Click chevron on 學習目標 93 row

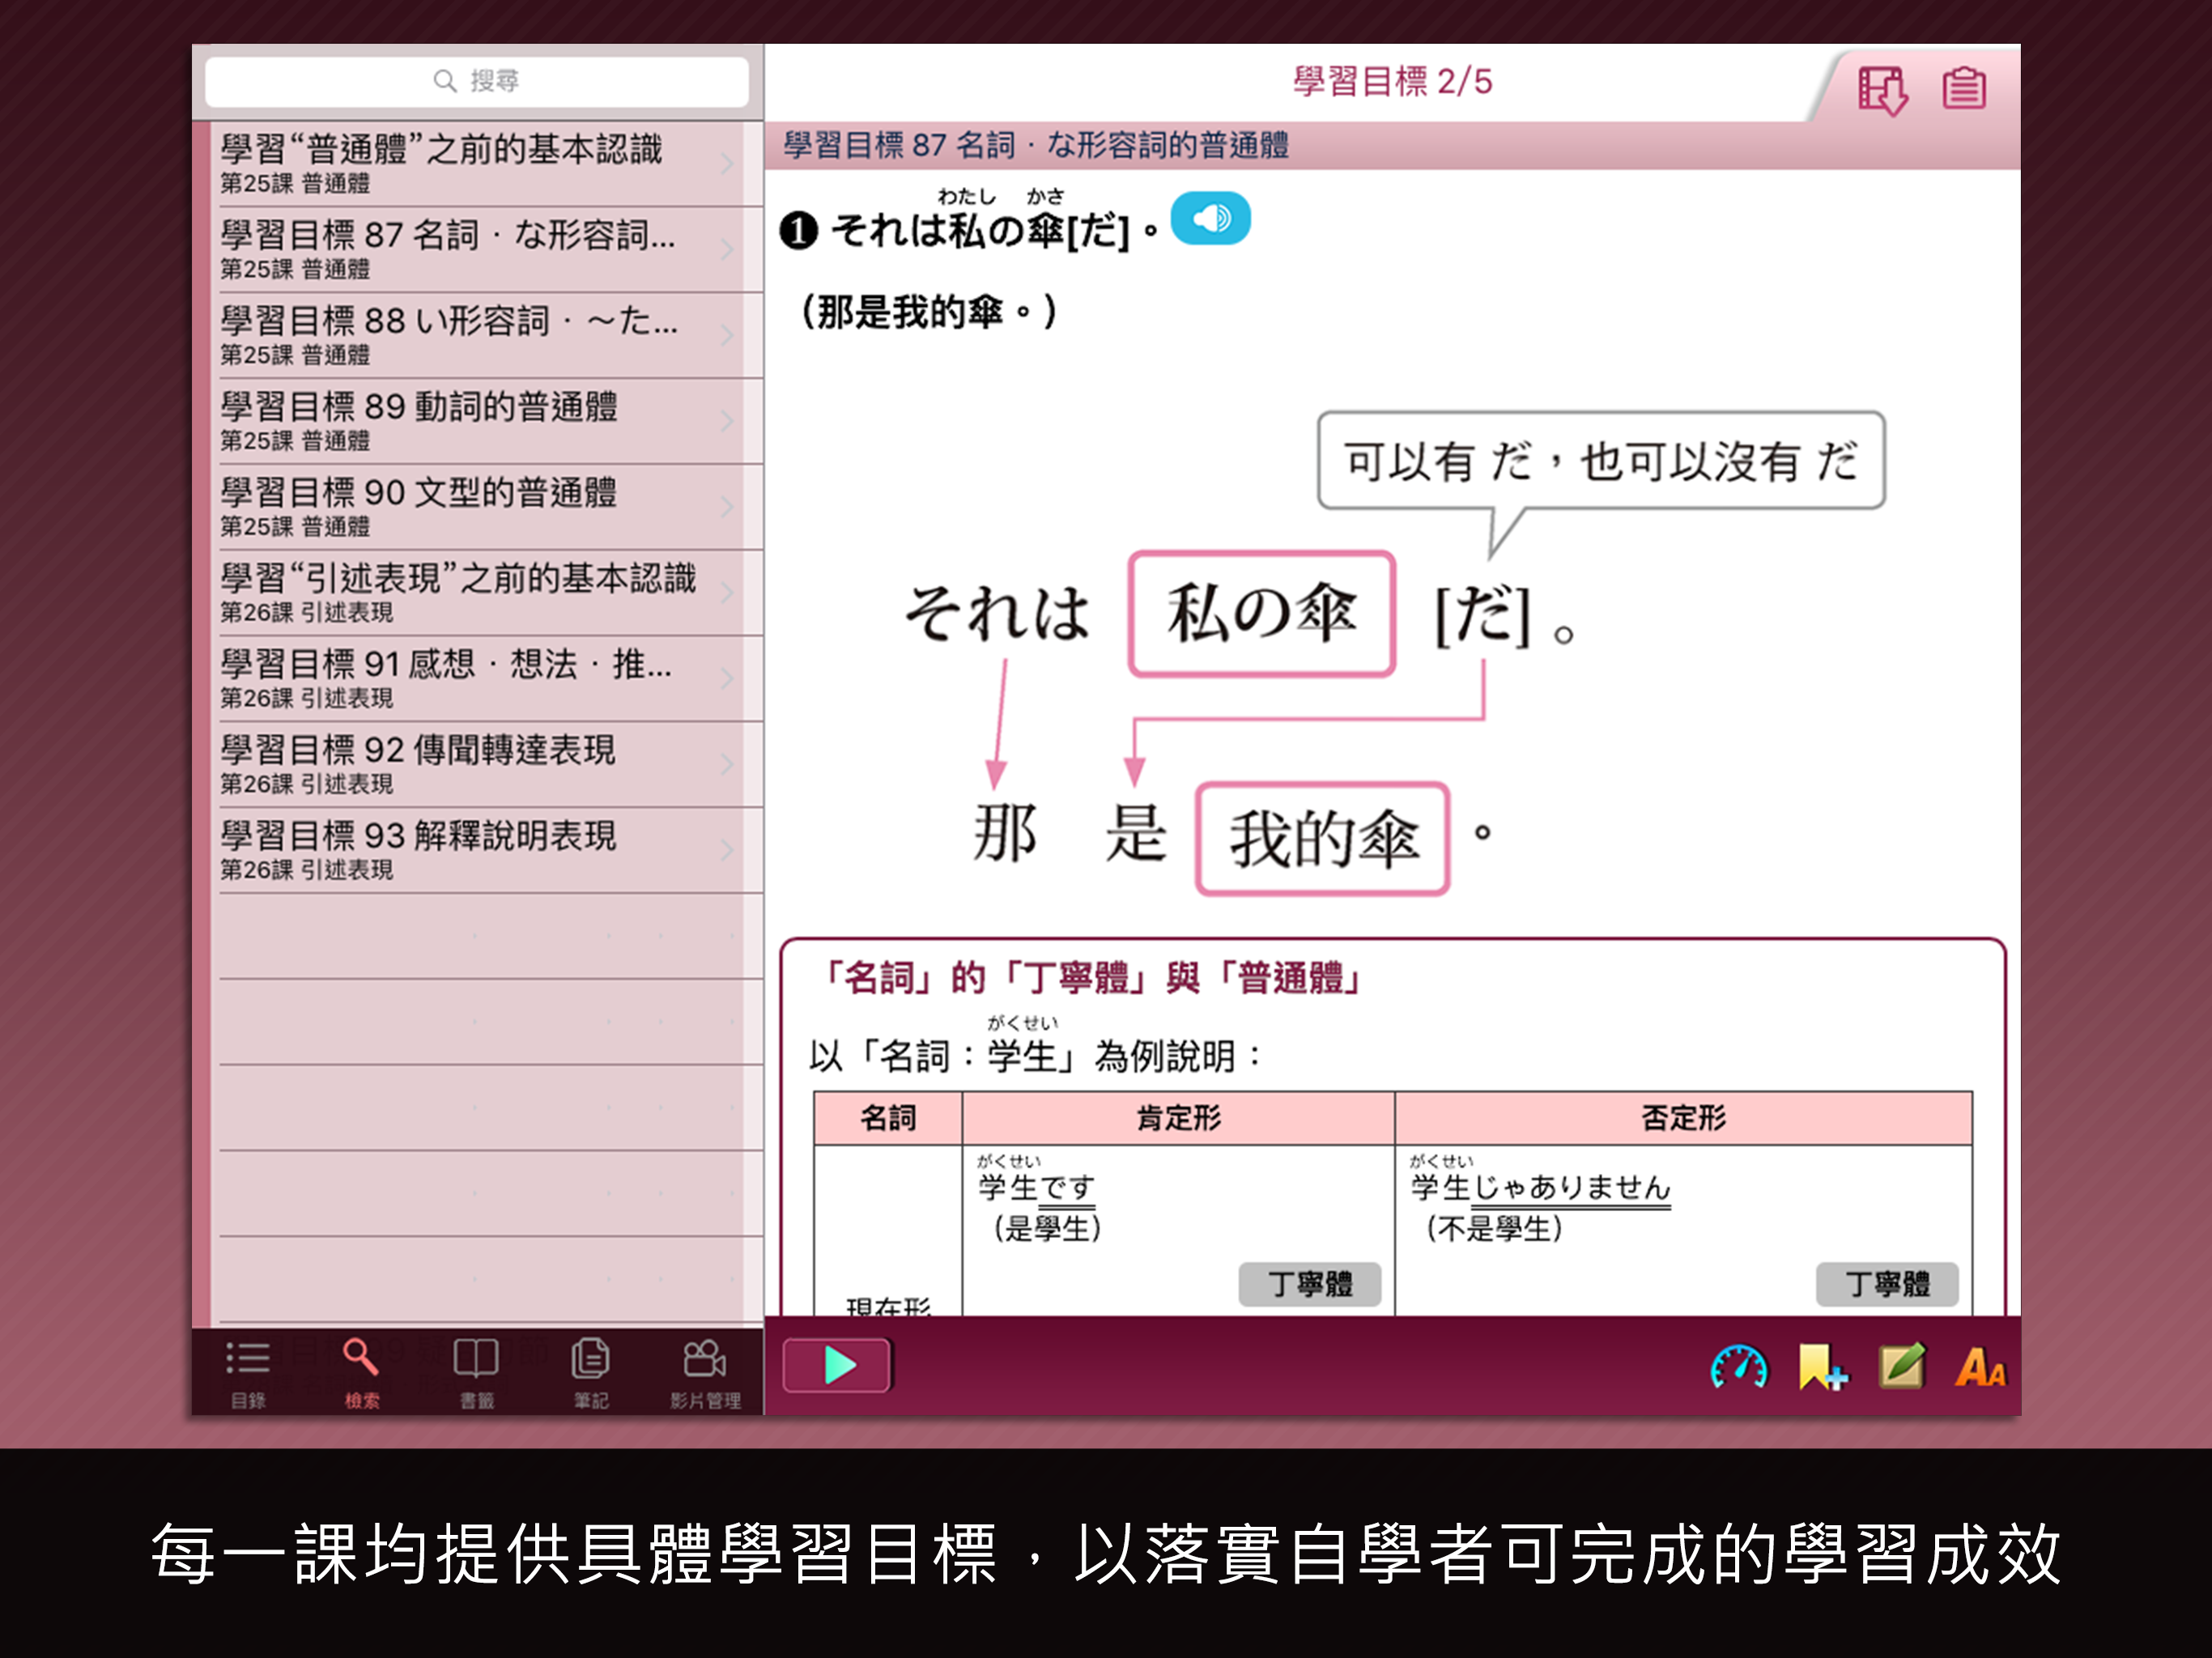[728, 851]
